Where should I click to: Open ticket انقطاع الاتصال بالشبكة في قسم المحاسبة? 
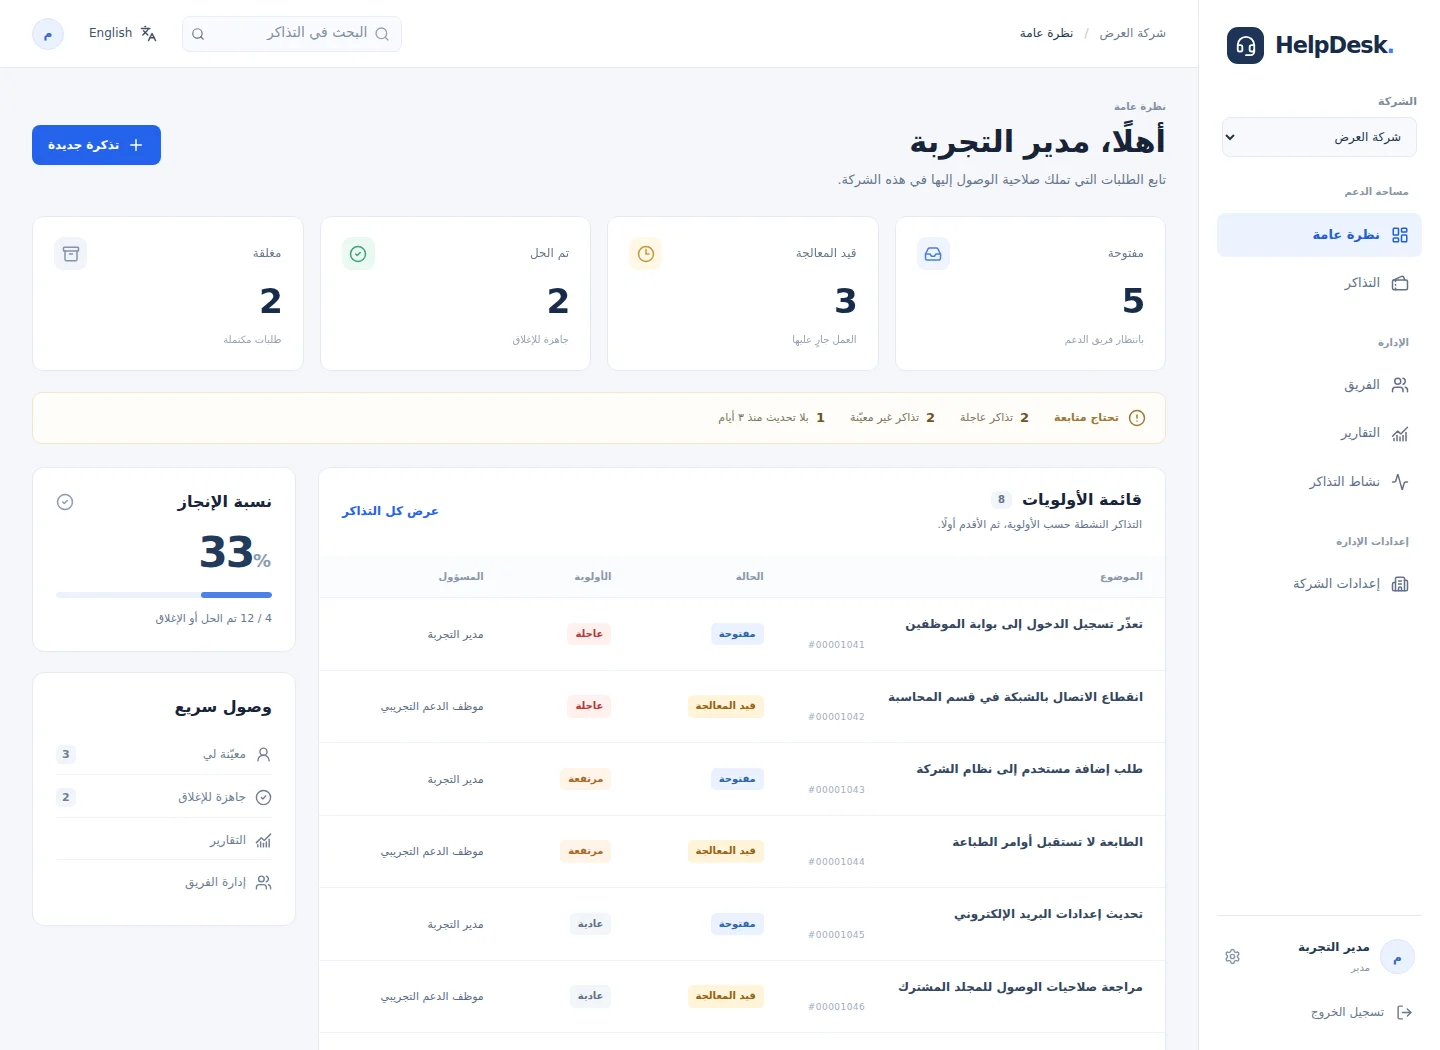coord(1015,697)
